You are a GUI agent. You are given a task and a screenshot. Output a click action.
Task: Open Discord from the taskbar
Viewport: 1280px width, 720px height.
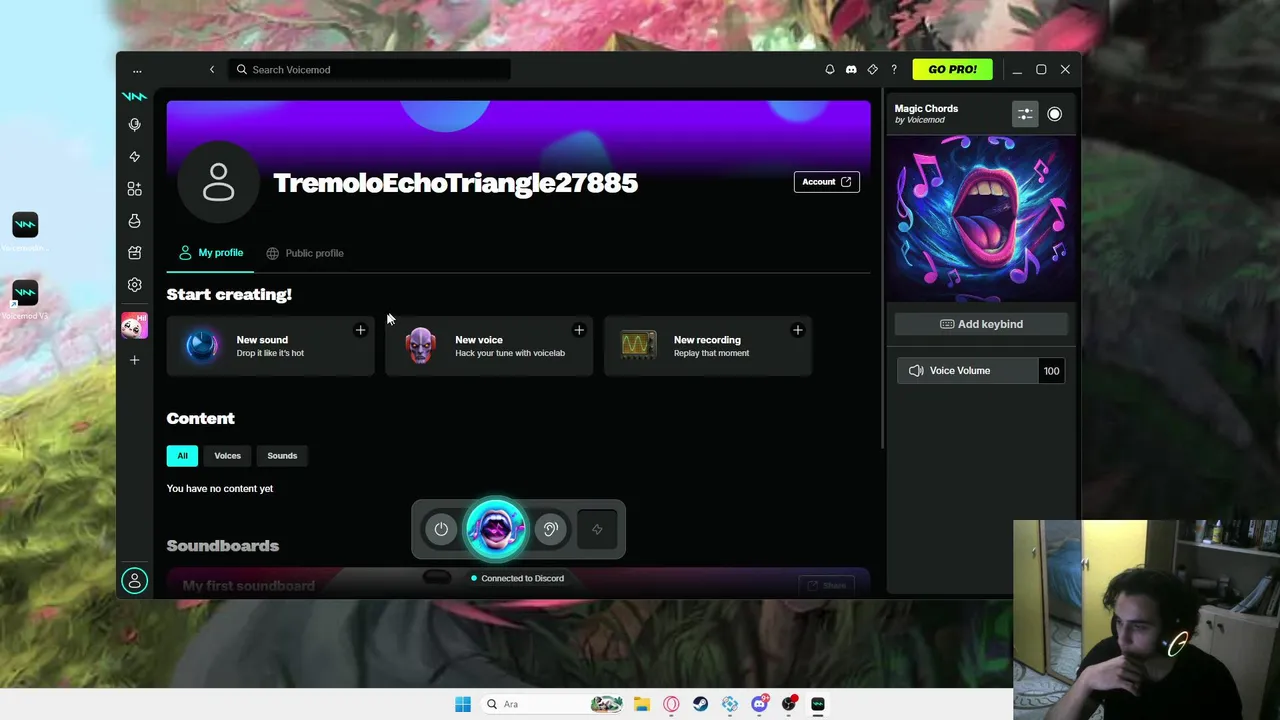pyautogui.click(x=760, y=704)
